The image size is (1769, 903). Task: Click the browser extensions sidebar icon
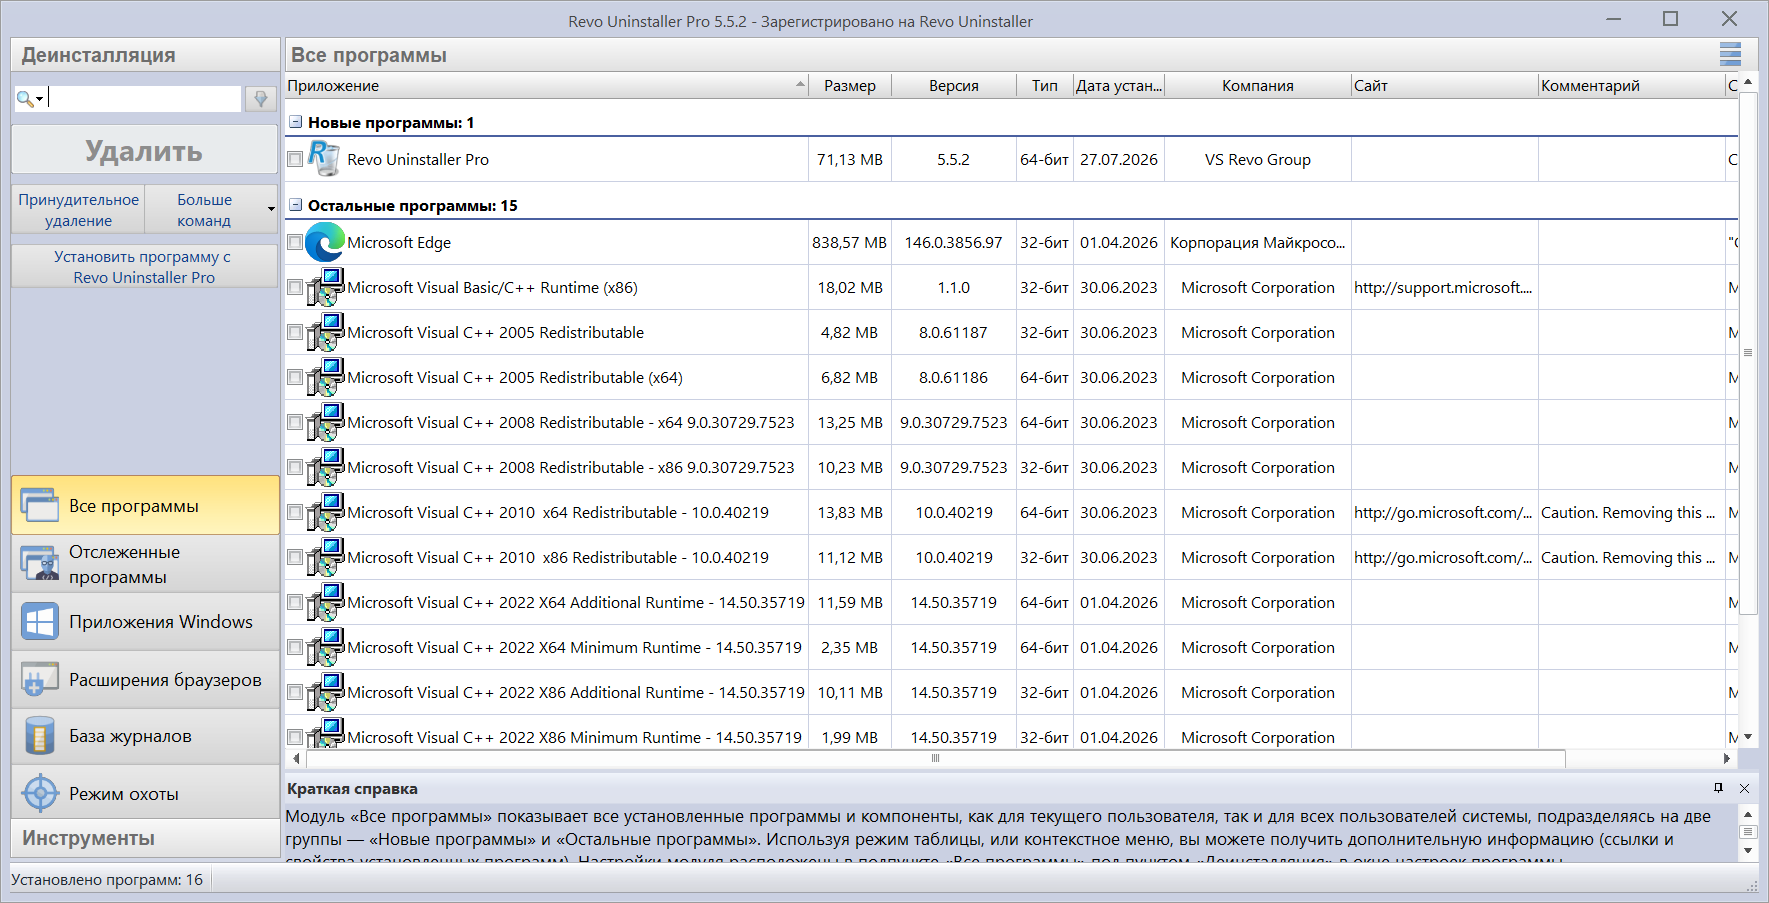tap(40, 680)
